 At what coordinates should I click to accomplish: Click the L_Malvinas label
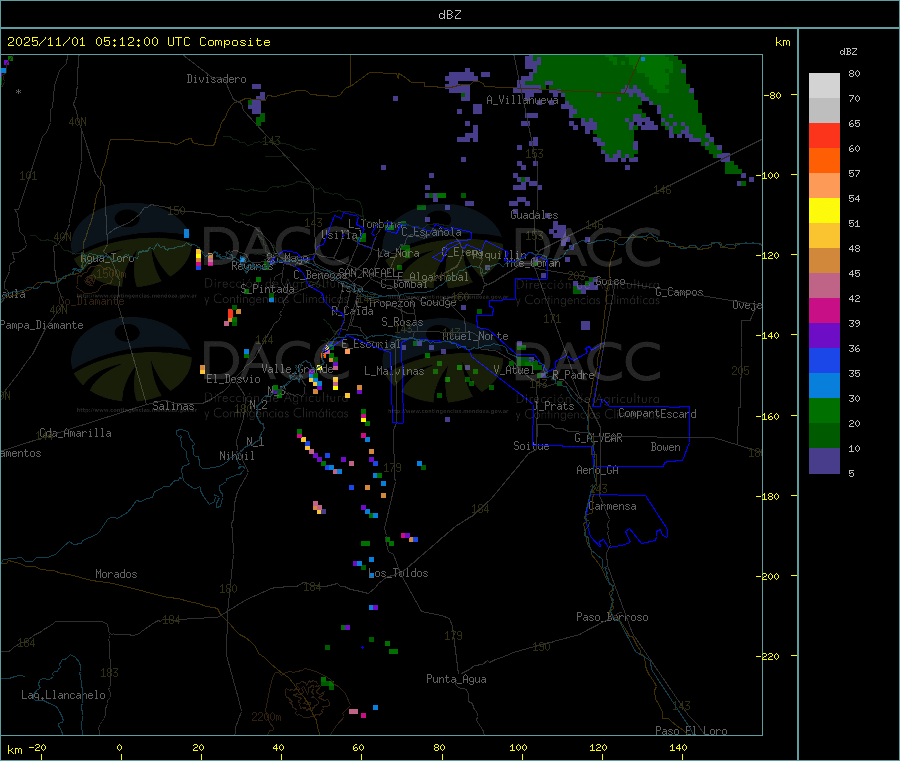tap(394, 371)
